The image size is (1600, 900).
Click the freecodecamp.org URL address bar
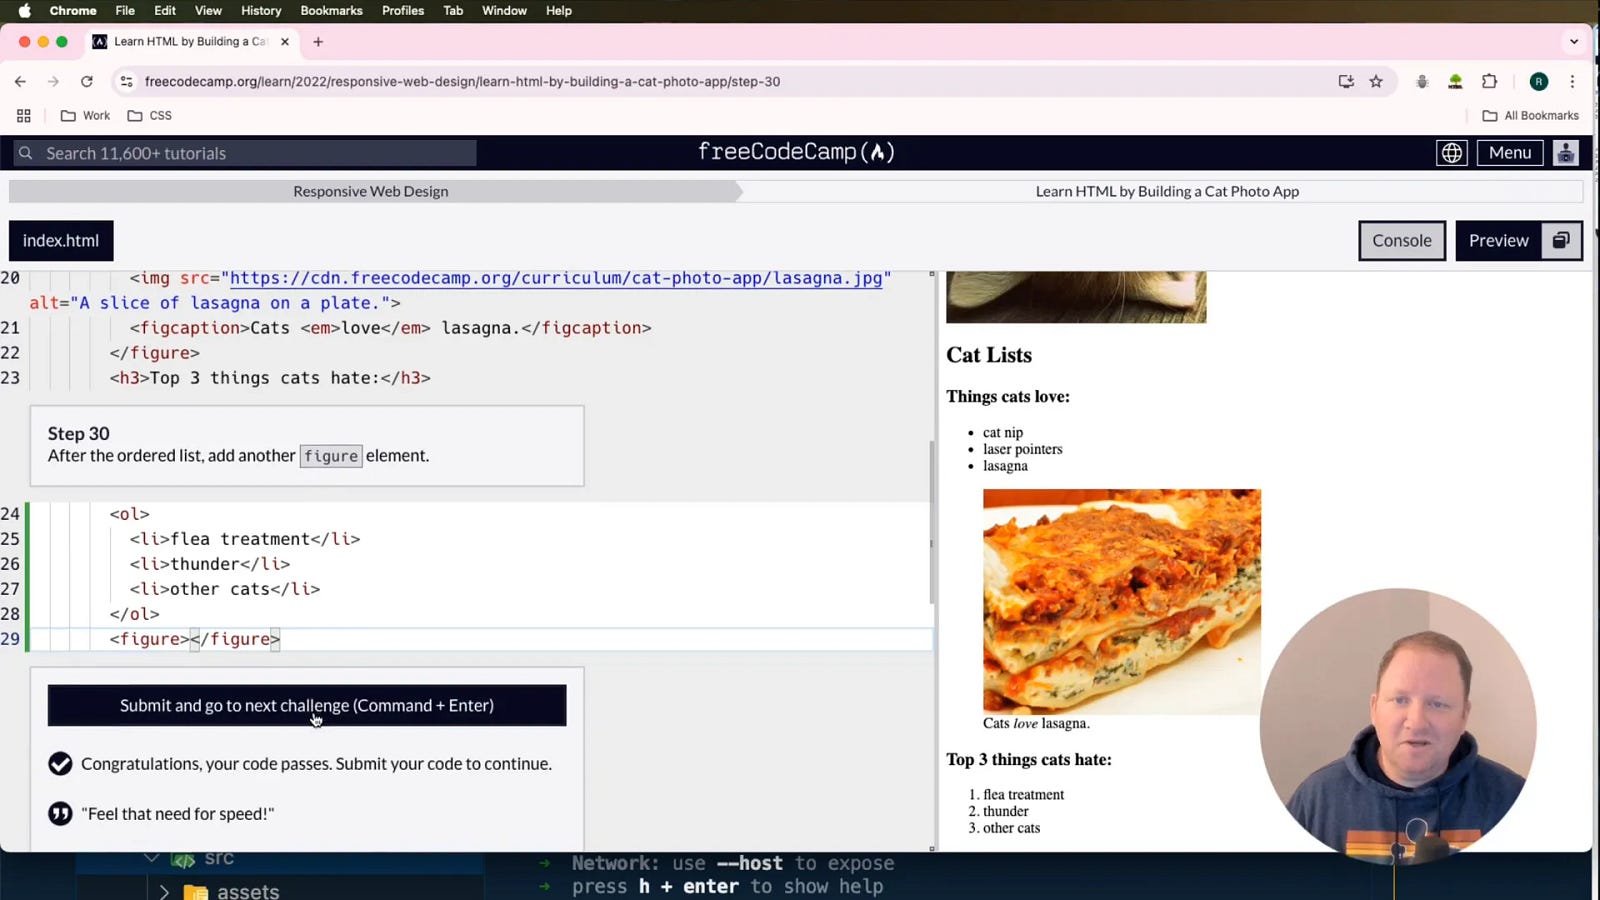point(462,82)
